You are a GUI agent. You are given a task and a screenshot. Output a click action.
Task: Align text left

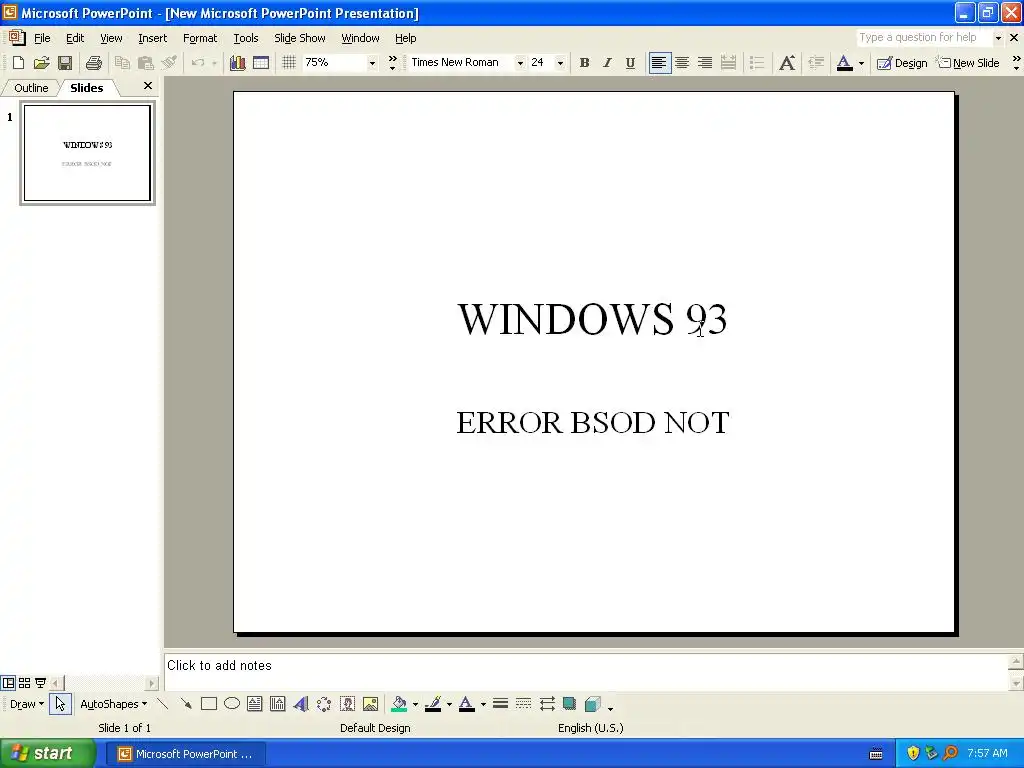[x=660, y=63]
